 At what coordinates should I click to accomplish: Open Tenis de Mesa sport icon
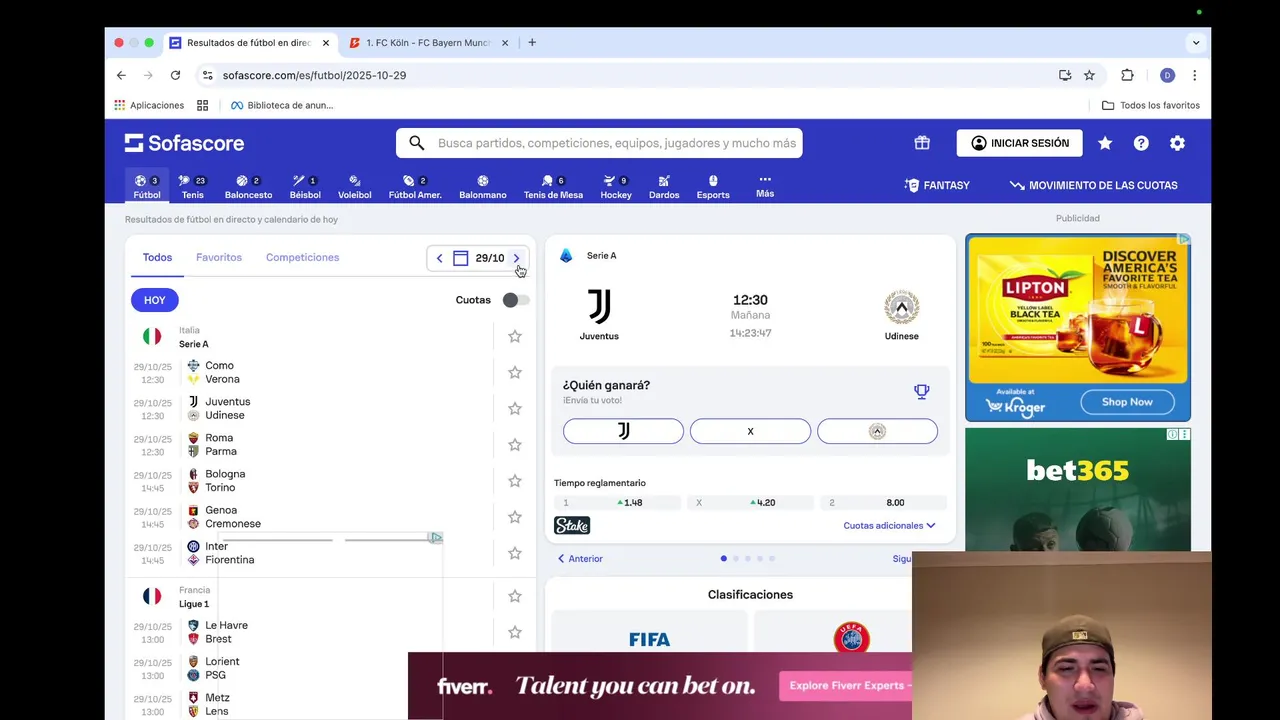553,186
